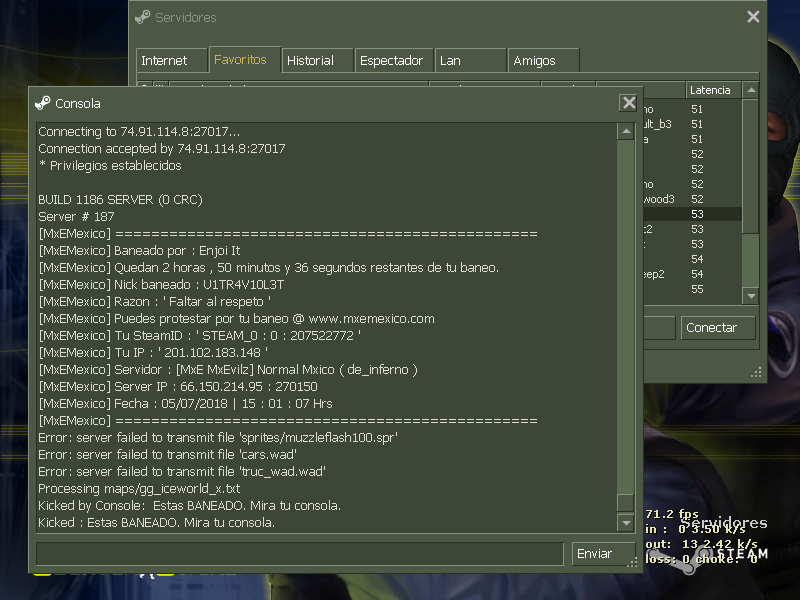Select the server row with latency 55

tap(692, 289)
